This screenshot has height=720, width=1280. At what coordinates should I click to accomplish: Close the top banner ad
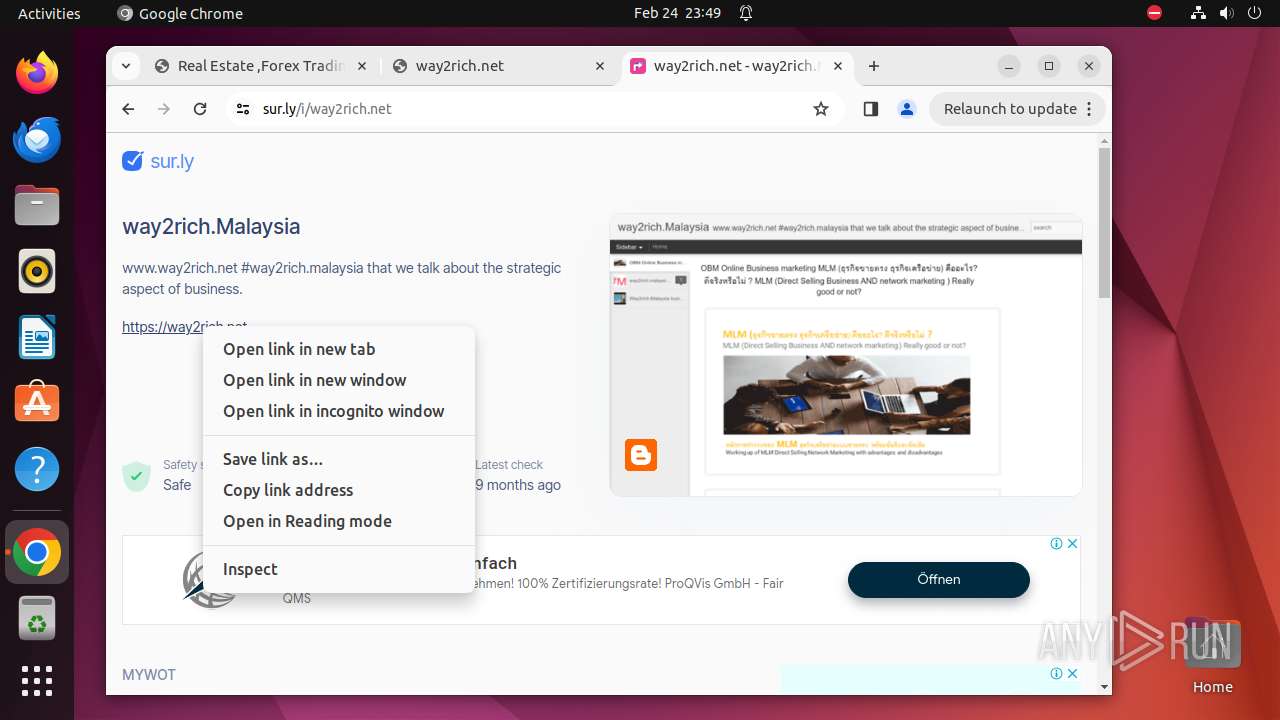pos(1072,544)
